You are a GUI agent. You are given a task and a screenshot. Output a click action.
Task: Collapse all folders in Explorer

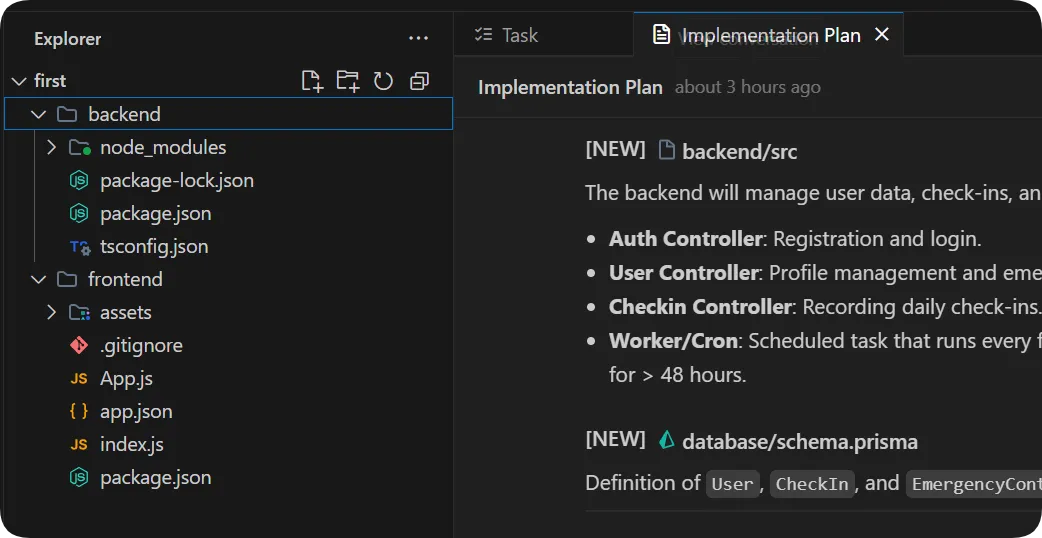[x=419, y=81]
